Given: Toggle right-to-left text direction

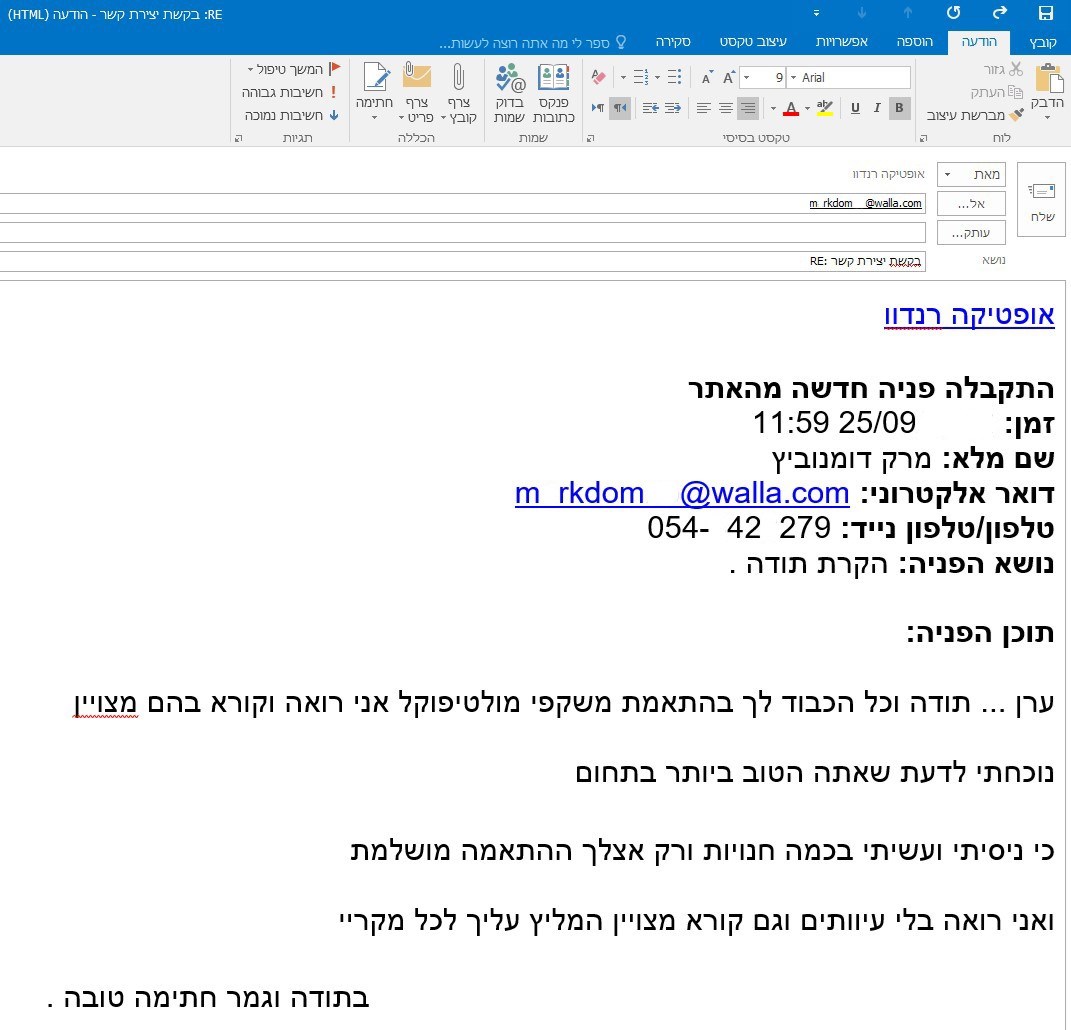Looking at the screenshot, I should pyautogui.click(x=620, y=108).
